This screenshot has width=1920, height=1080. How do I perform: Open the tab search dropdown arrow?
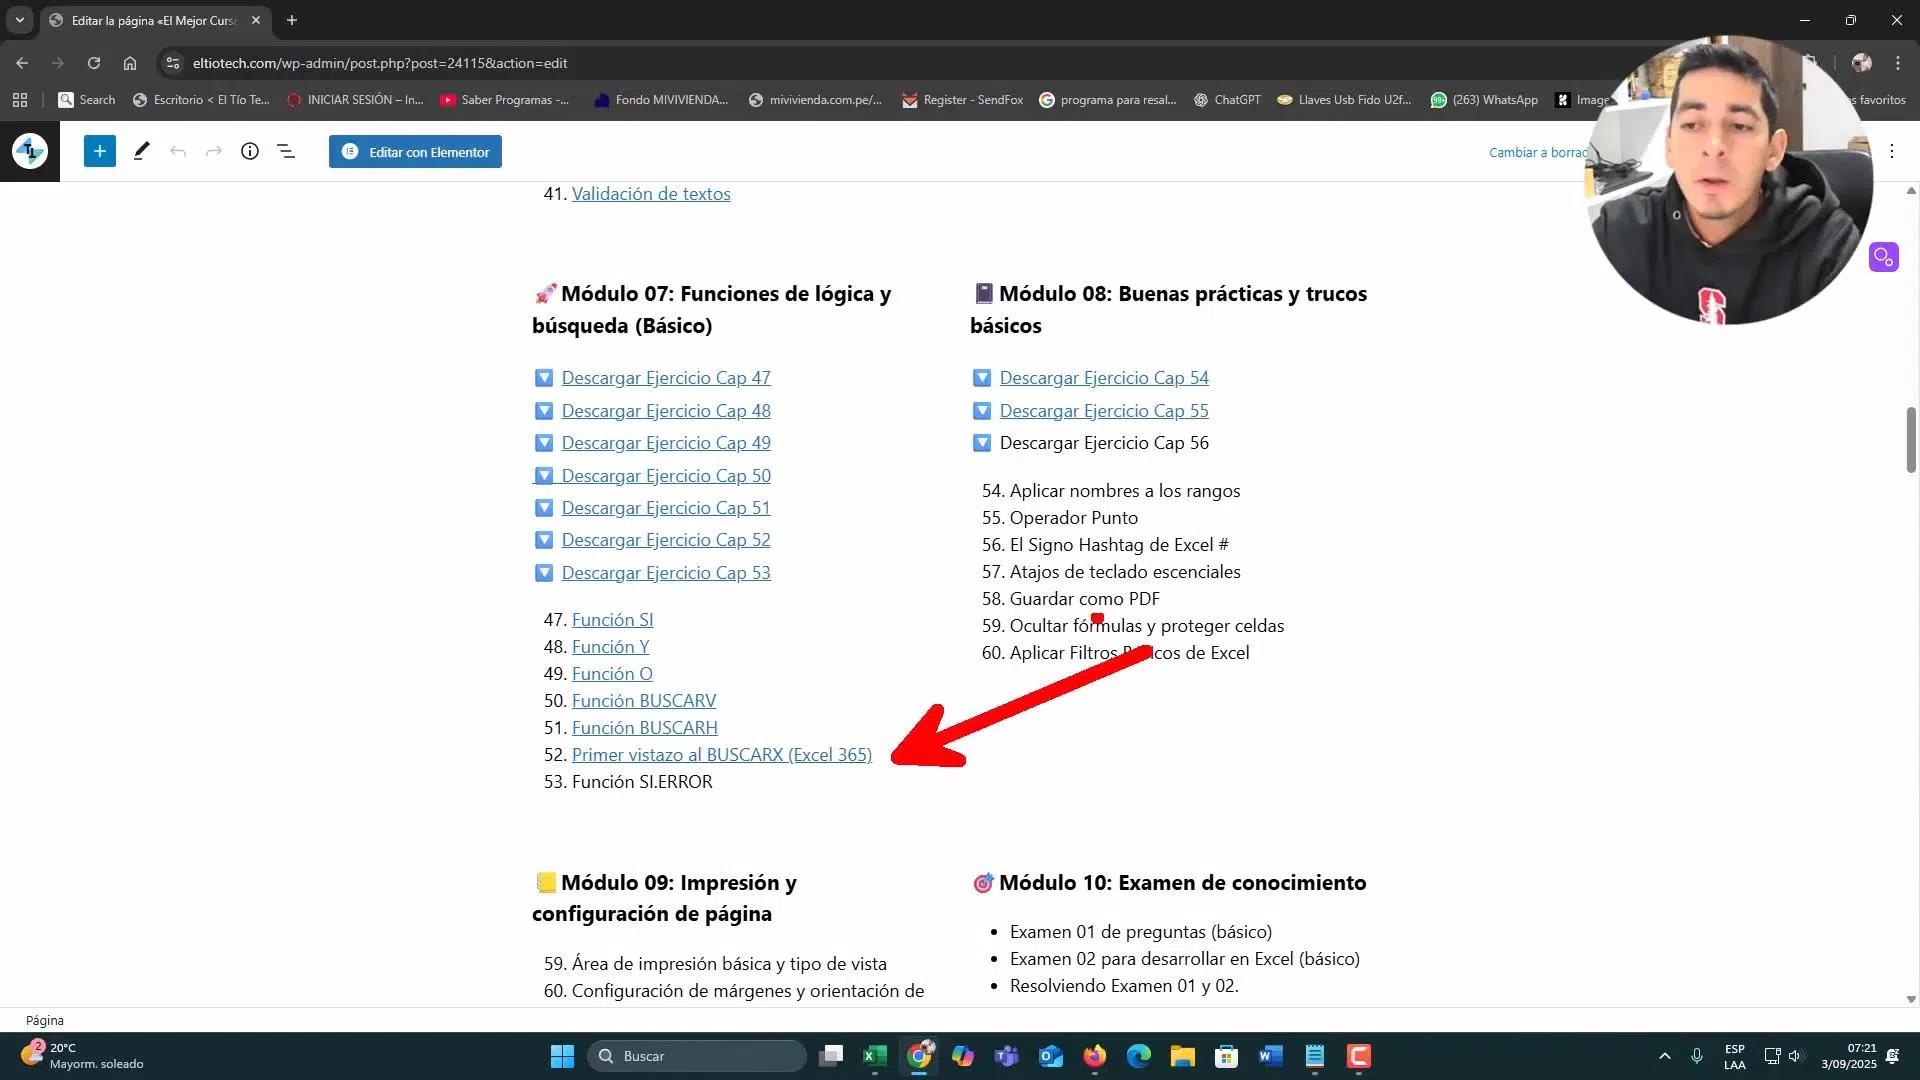[x=19, y=20]
